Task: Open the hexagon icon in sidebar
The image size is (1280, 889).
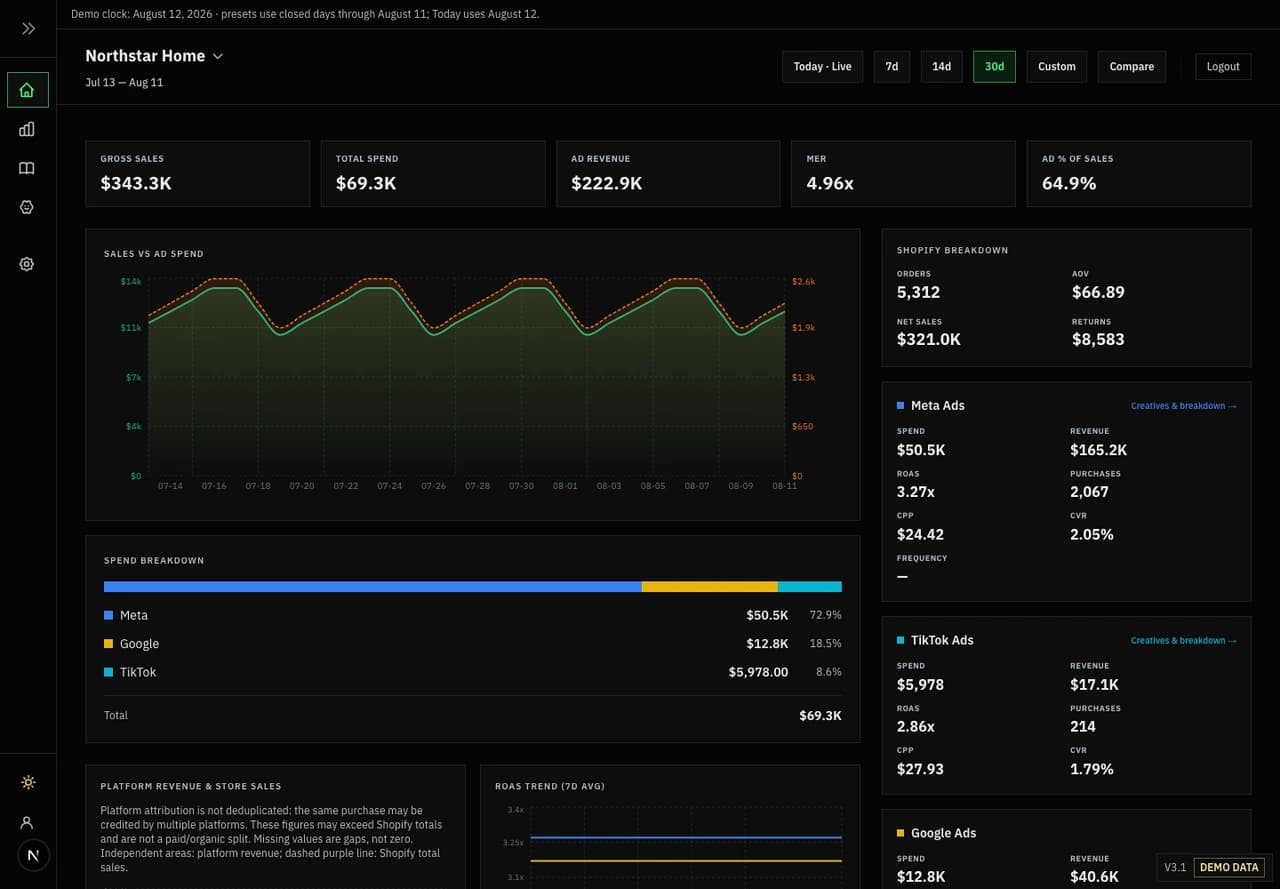Action: (x=27, y=207)
